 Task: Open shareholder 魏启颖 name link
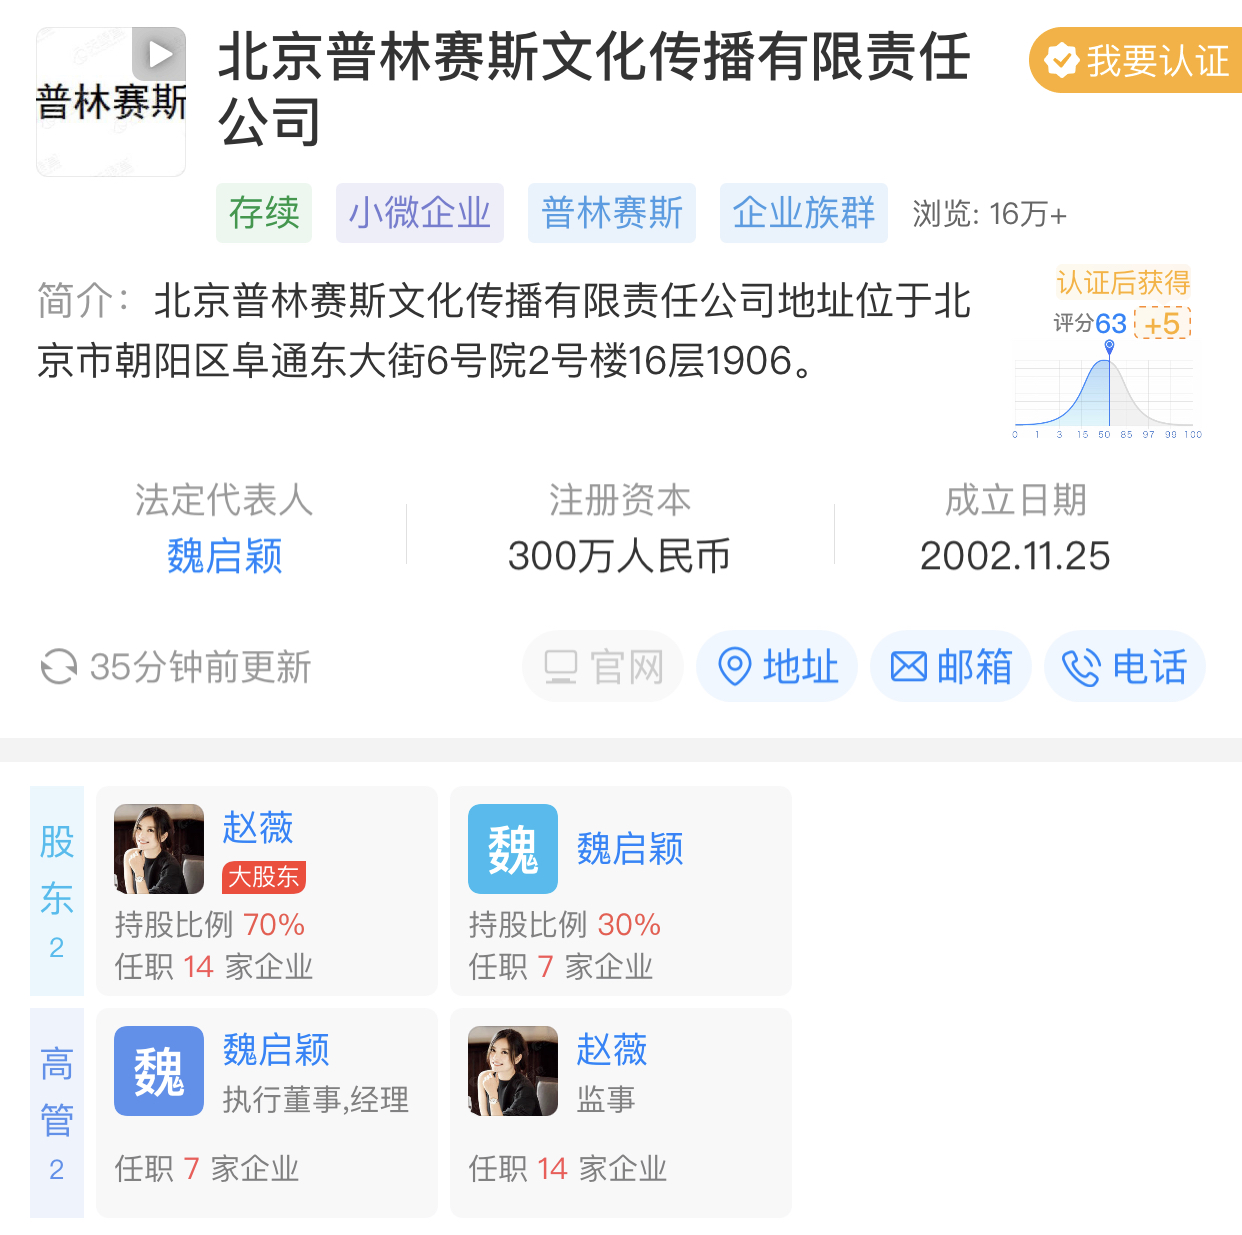(x=630, y=849)
